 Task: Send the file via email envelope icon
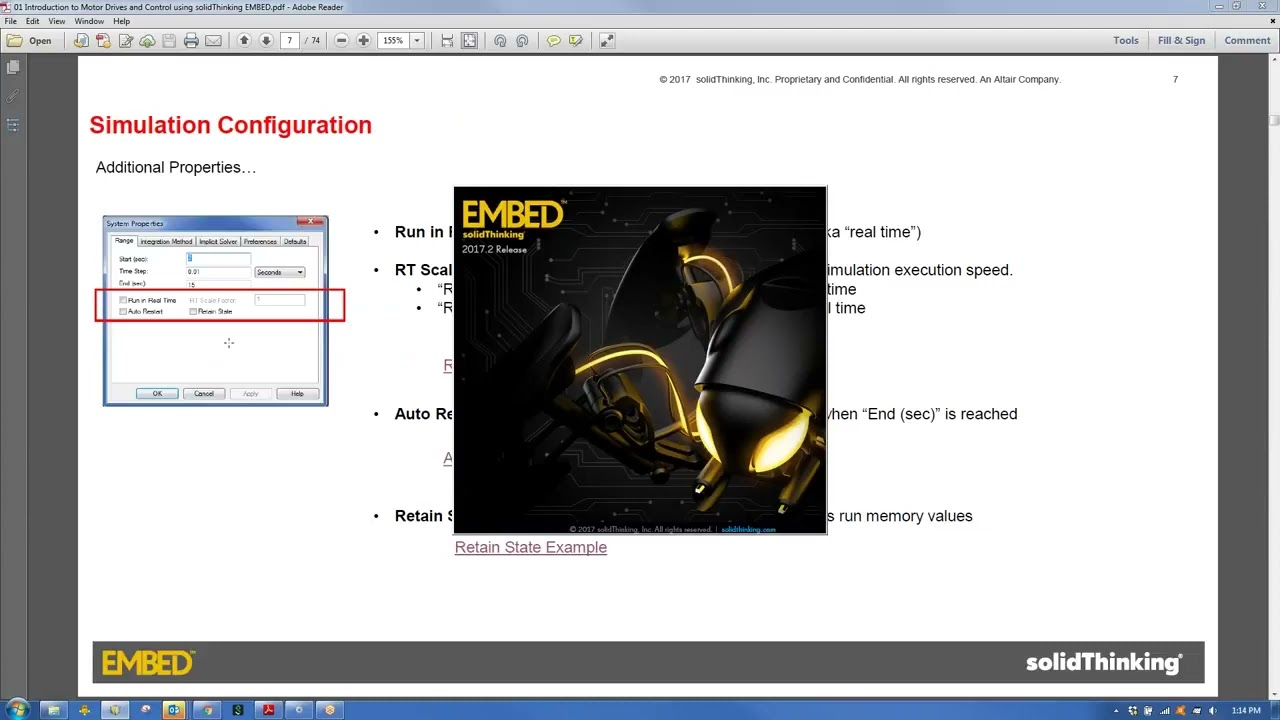point(213,41)
